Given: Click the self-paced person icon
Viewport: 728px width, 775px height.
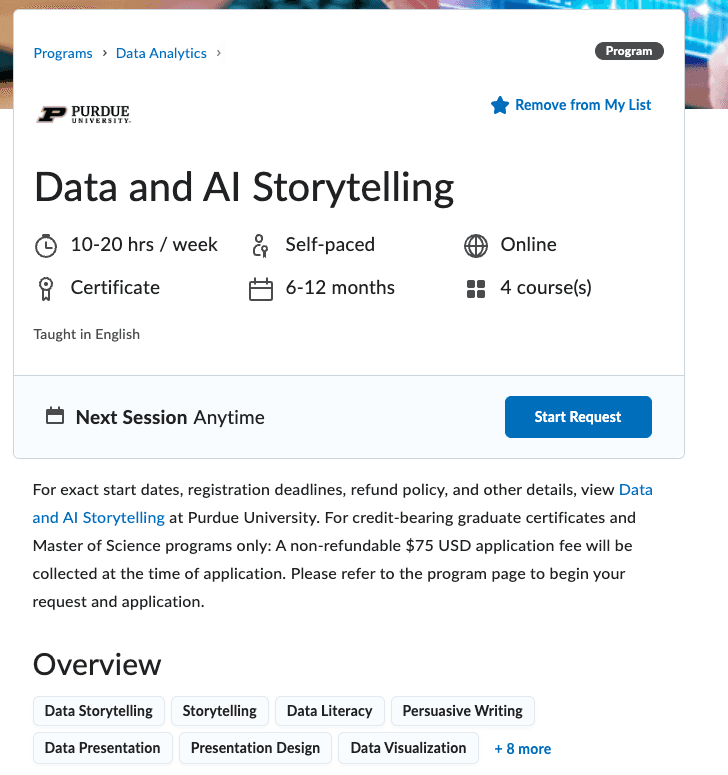Looking at the screenshot, I should pyautogui.click(x=260, y=245).
